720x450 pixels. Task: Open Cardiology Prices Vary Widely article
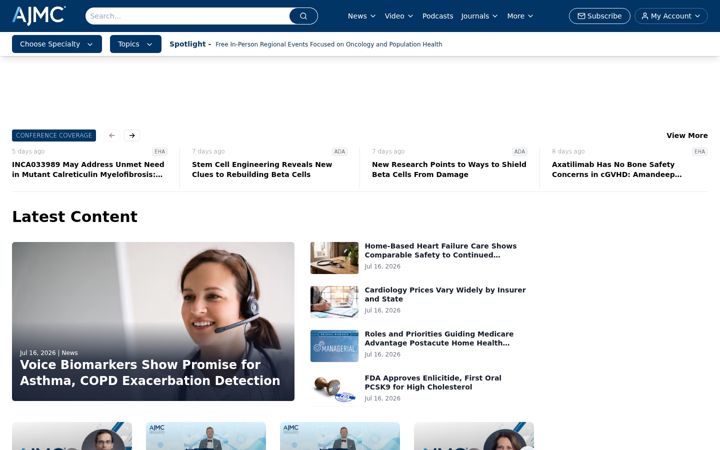445,294
